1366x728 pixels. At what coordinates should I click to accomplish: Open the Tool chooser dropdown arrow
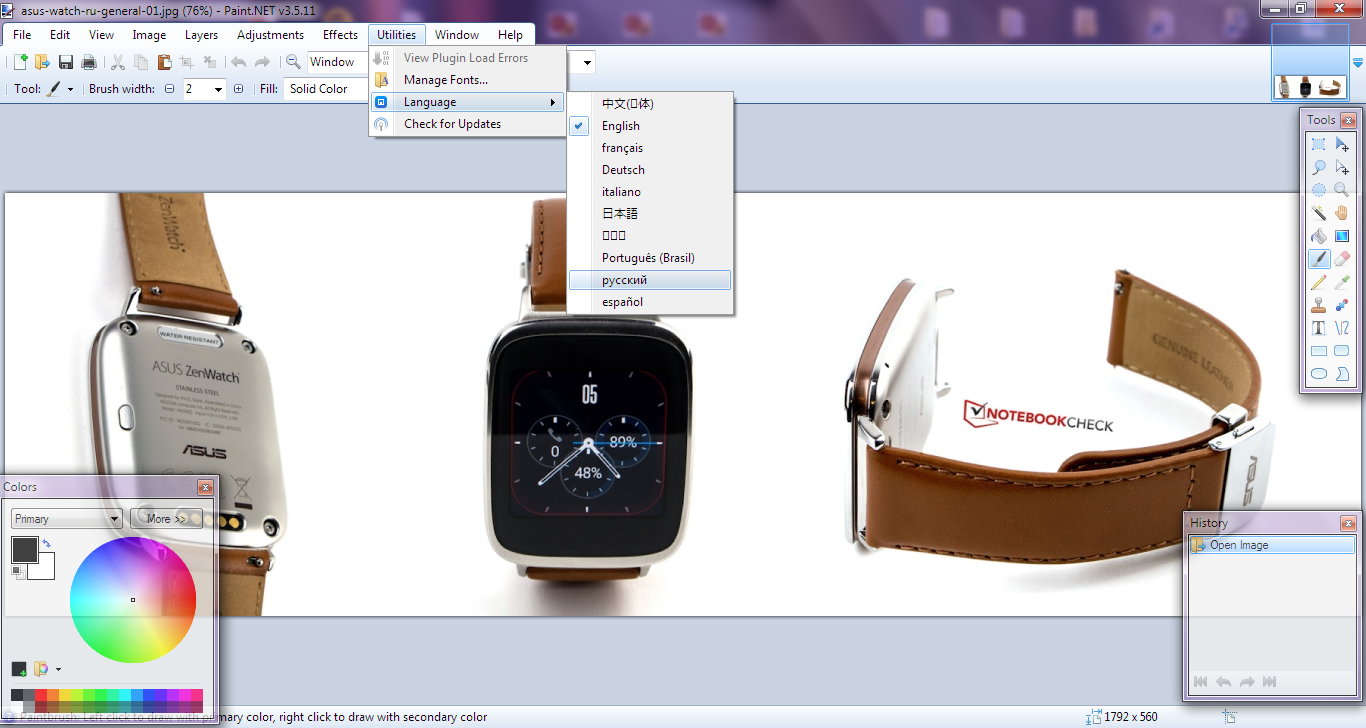click(x=70, y=89)
